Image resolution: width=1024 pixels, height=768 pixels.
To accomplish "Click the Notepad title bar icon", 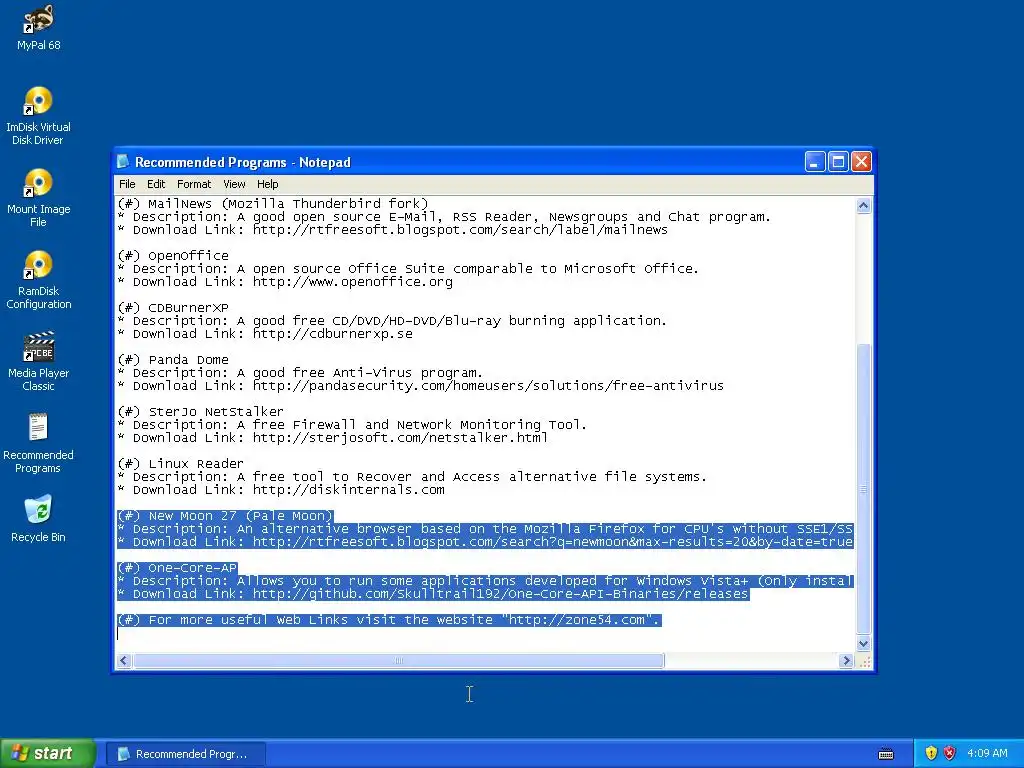I will pos(123,162).
